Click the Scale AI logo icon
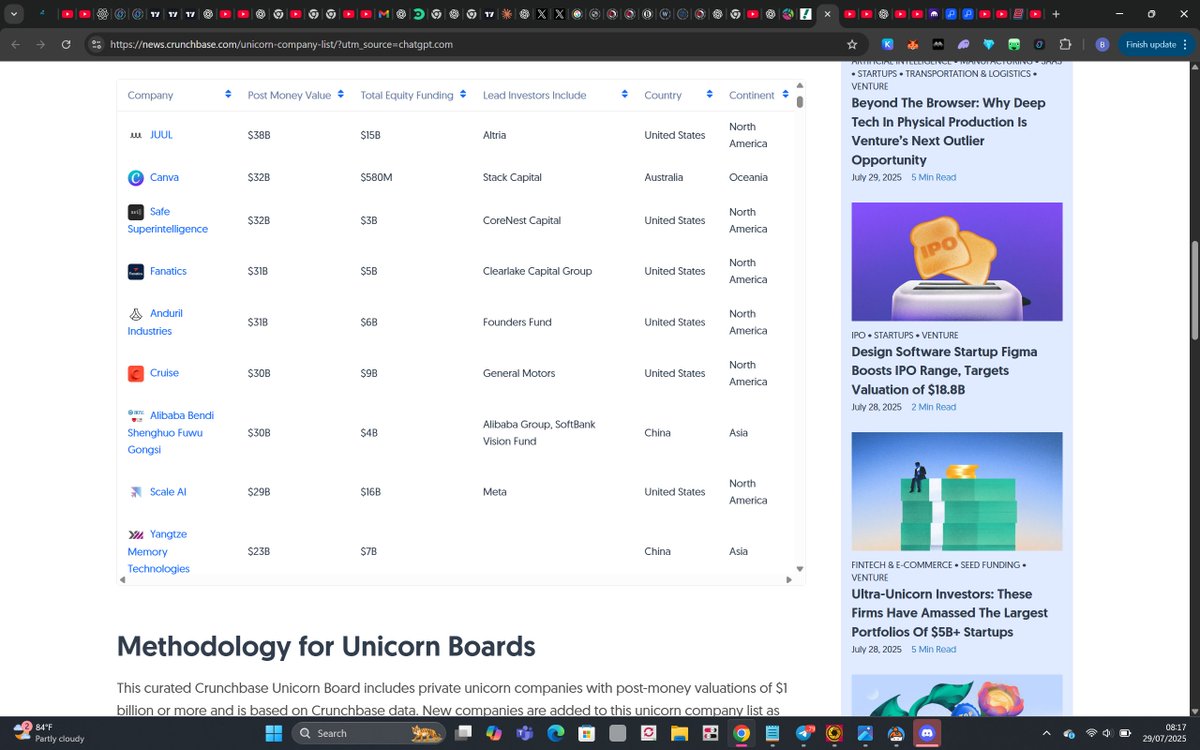1200x750 pixels. pos(136,492)
